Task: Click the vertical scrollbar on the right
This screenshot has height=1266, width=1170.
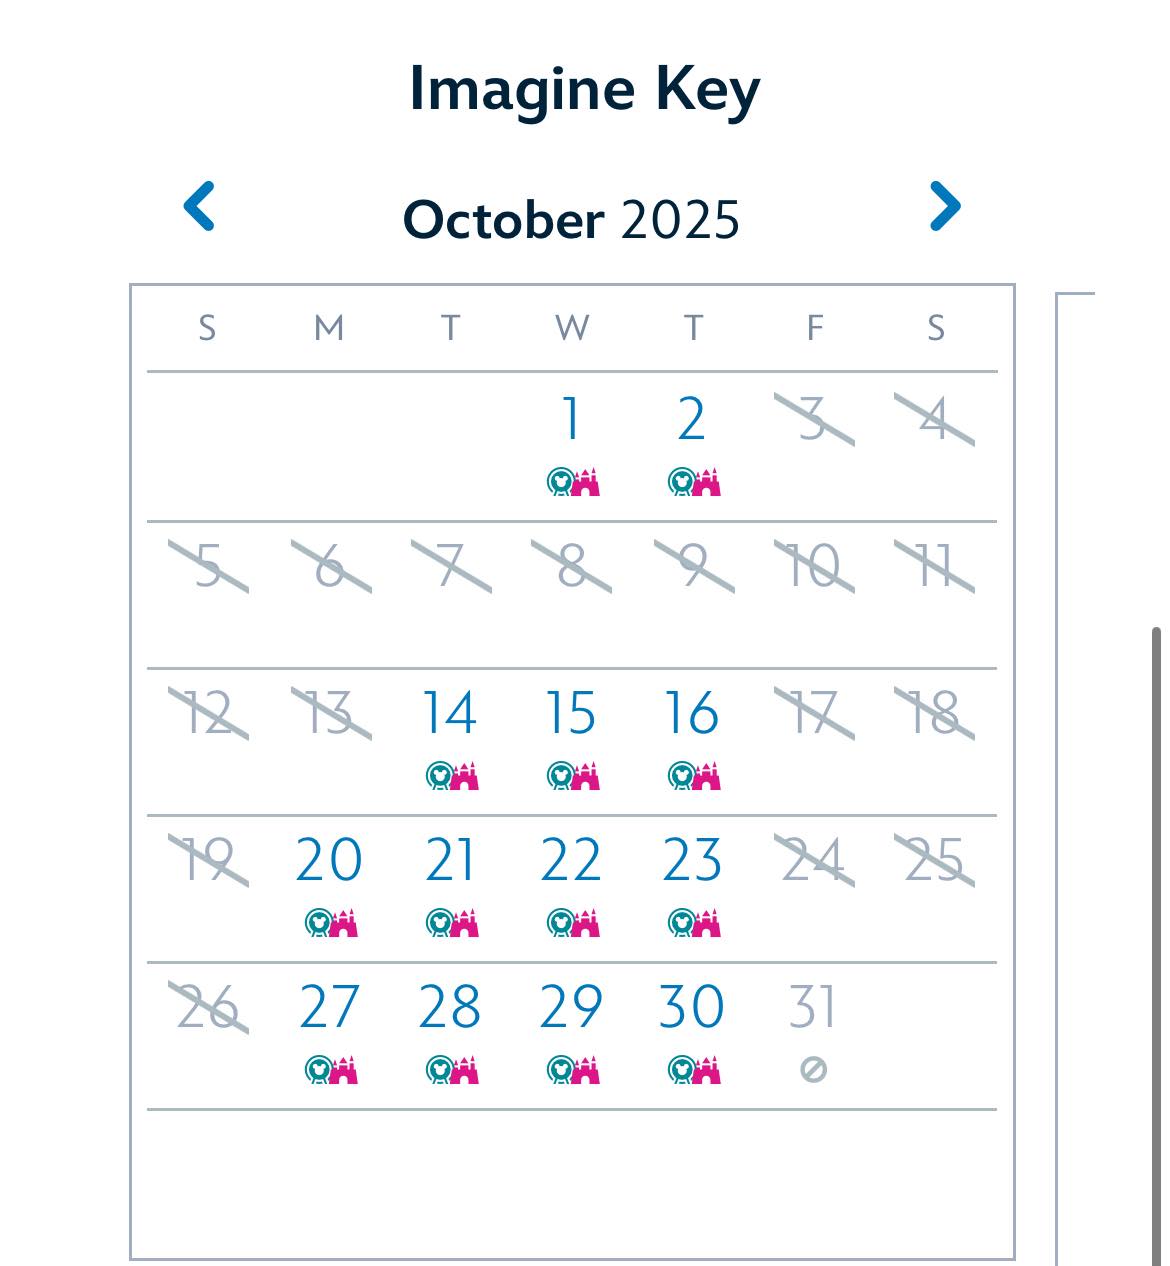Action: click(x=1157, y=945)
